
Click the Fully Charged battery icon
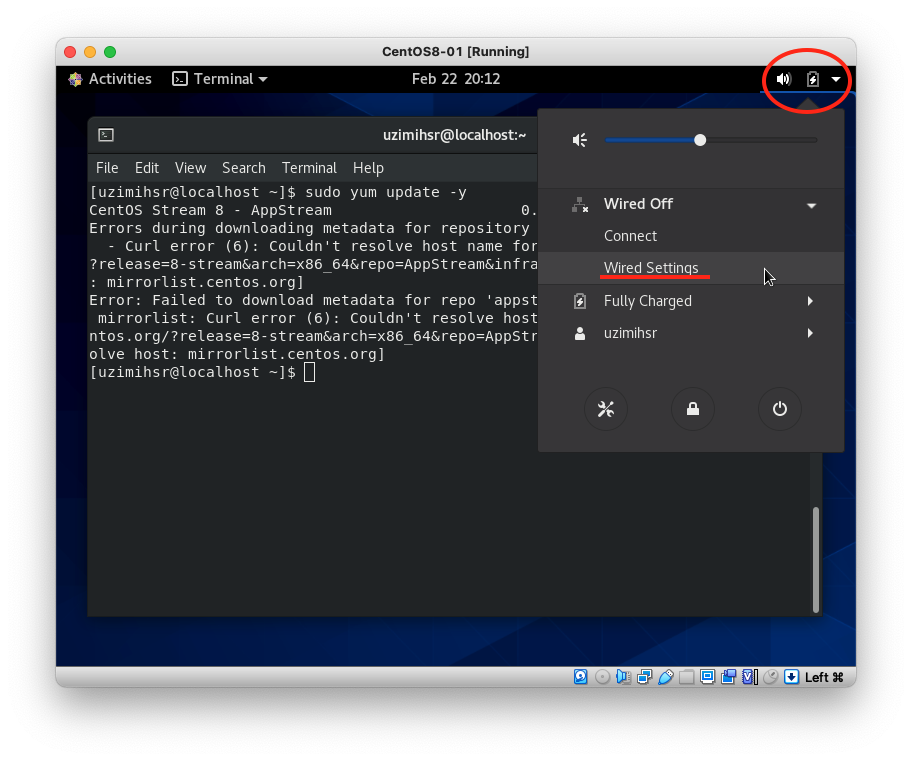580,301
